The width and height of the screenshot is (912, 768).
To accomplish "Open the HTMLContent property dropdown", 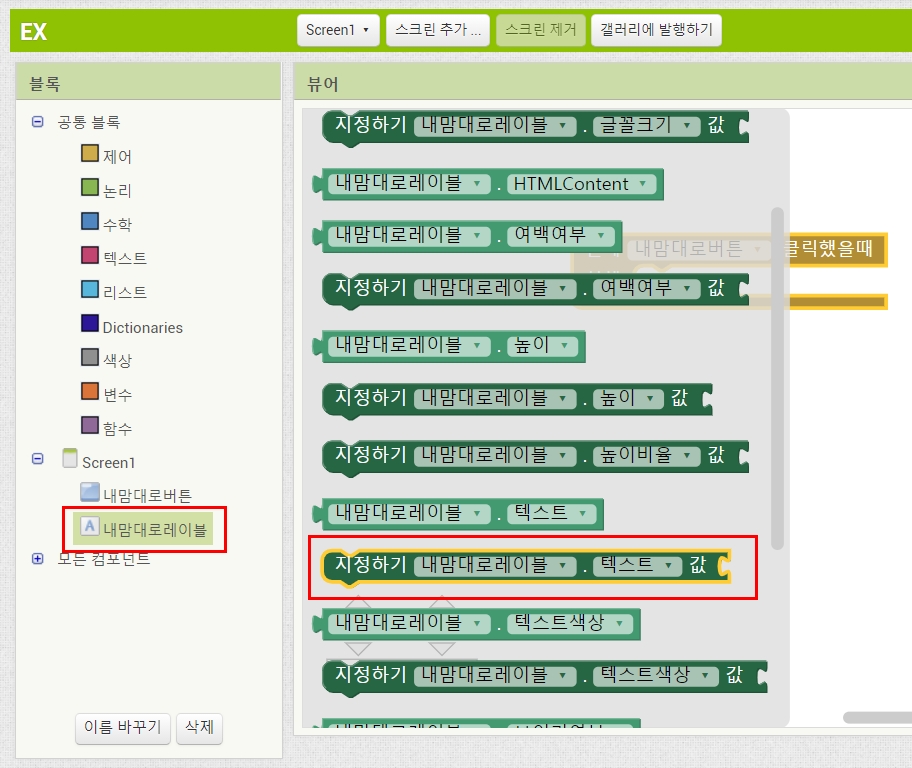I will click(582, 184).
